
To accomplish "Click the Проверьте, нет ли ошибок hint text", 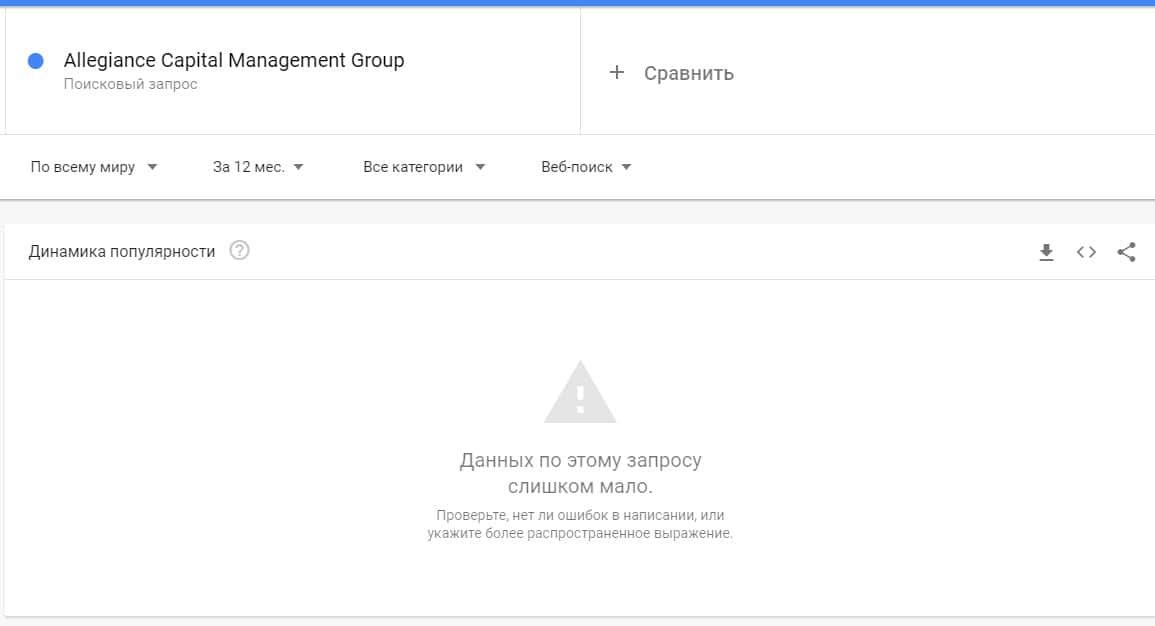I will pyautogui.click(x=580, y=524).
